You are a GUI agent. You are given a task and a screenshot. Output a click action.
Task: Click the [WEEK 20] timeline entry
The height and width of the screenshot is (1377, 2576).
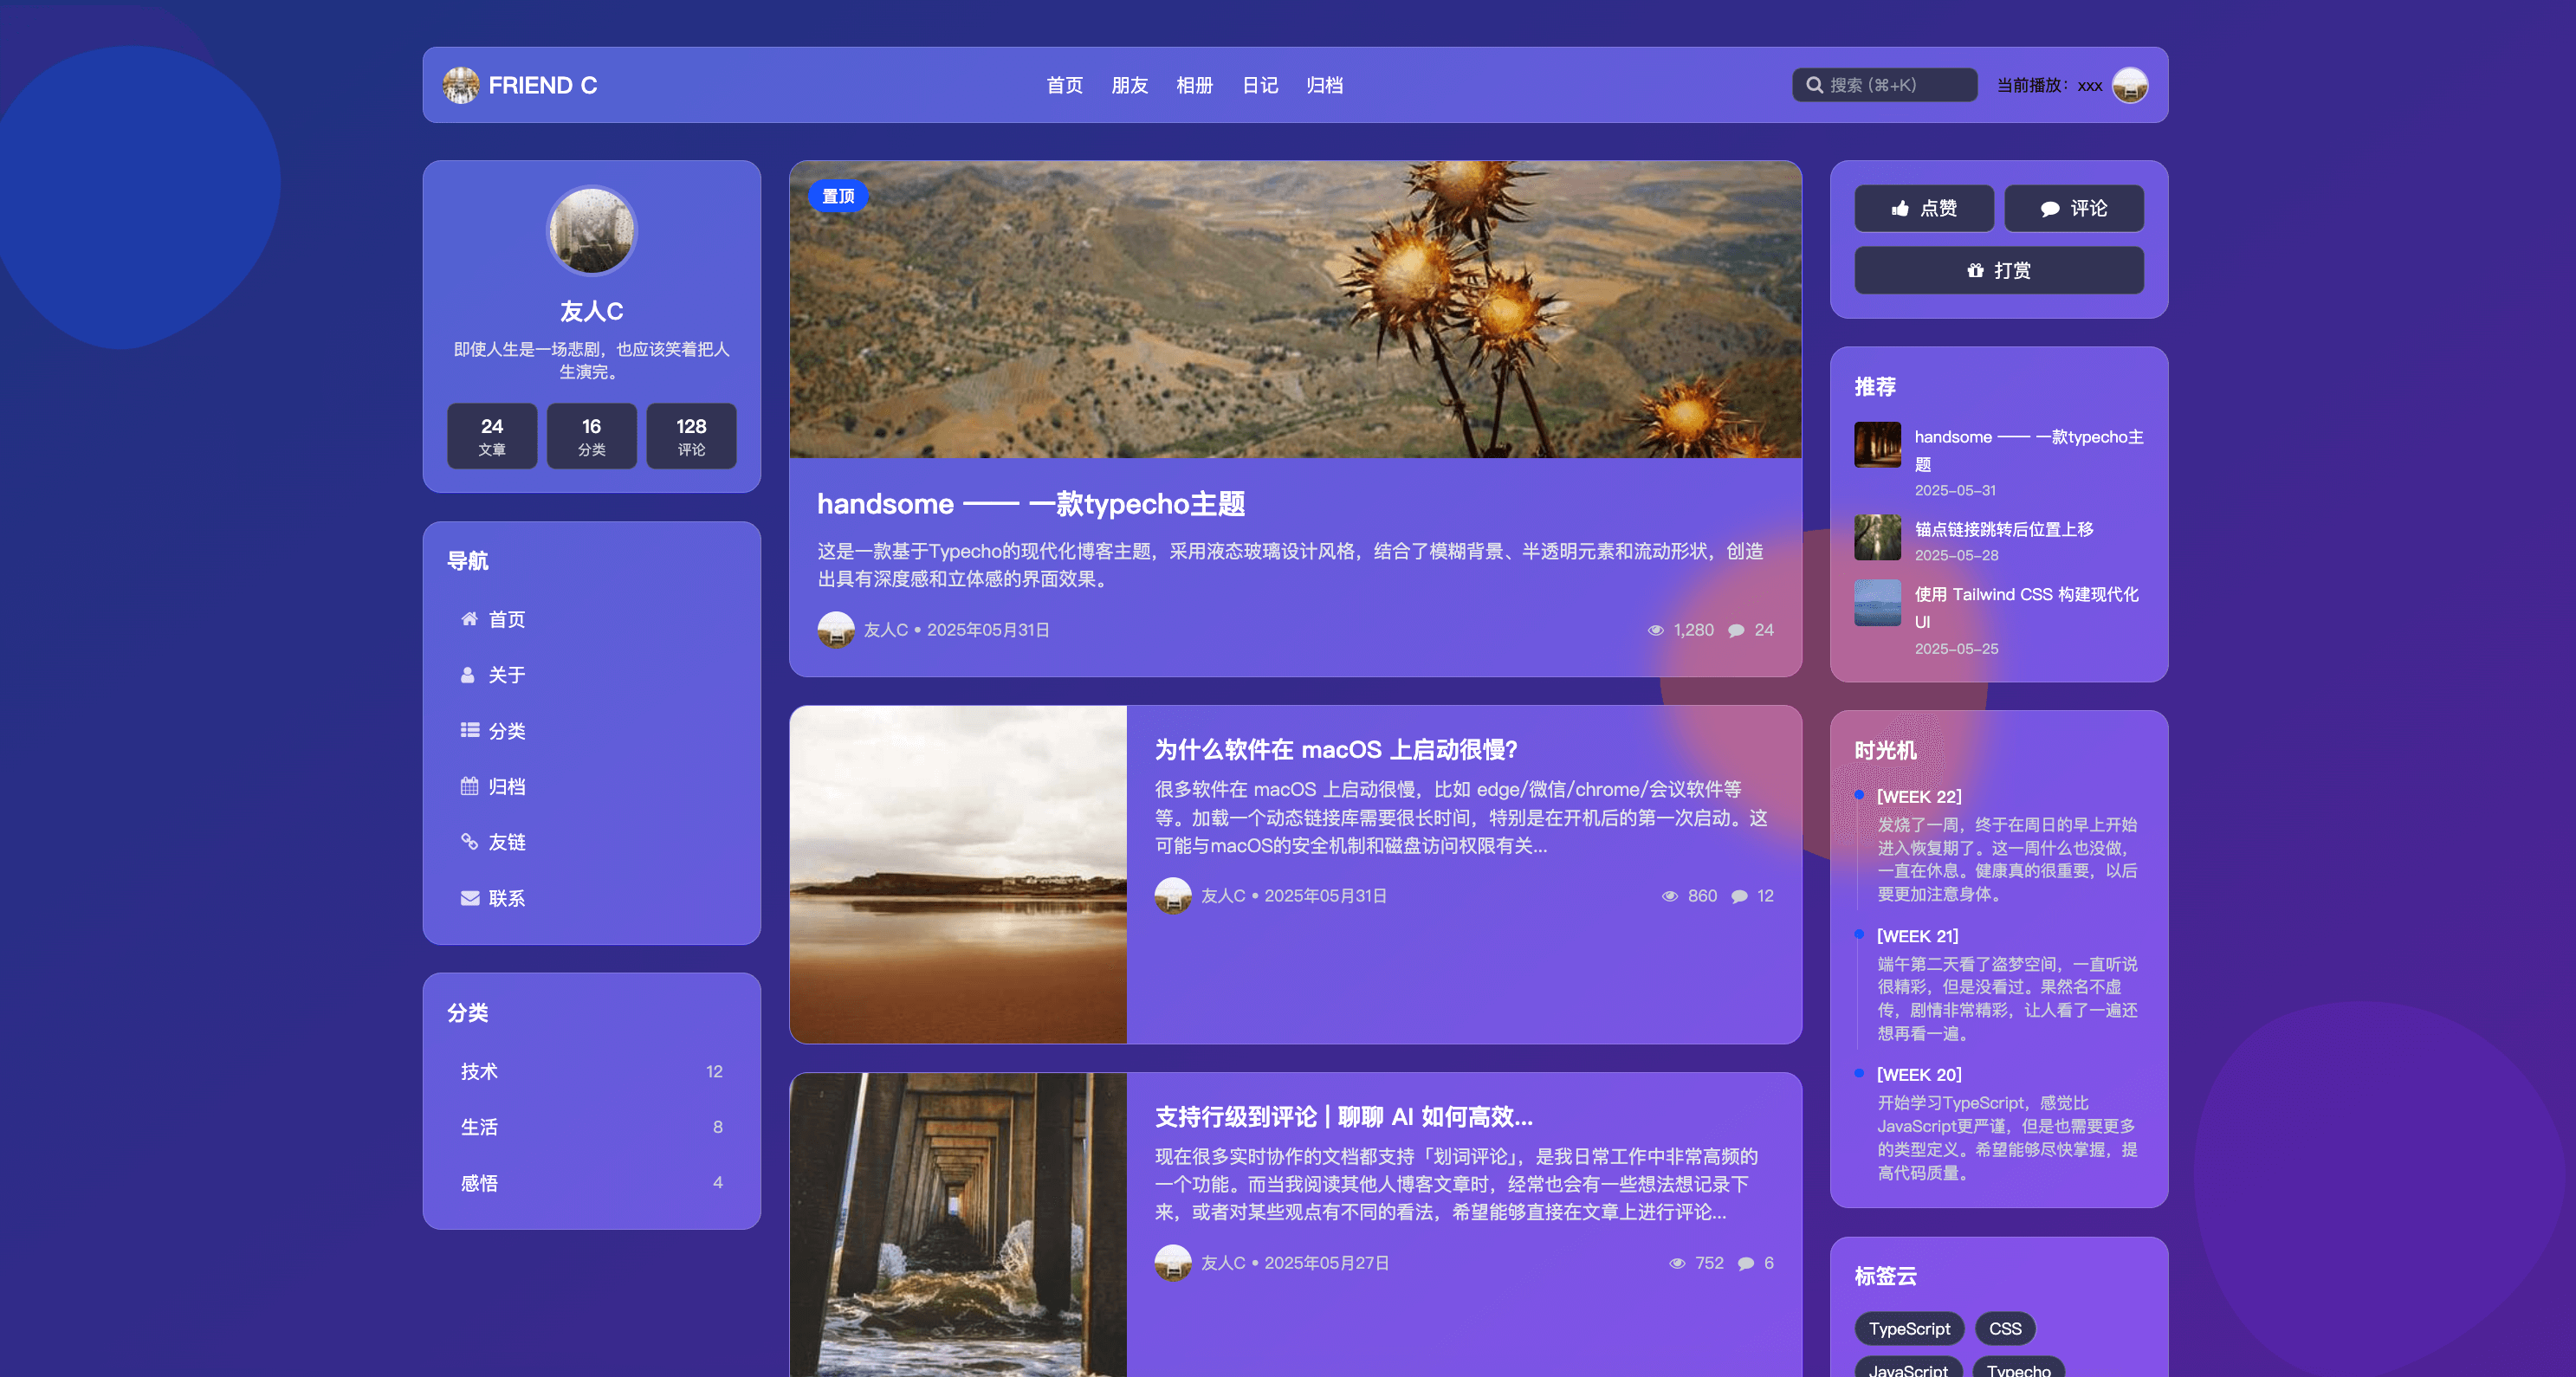pos(1919,1075)
